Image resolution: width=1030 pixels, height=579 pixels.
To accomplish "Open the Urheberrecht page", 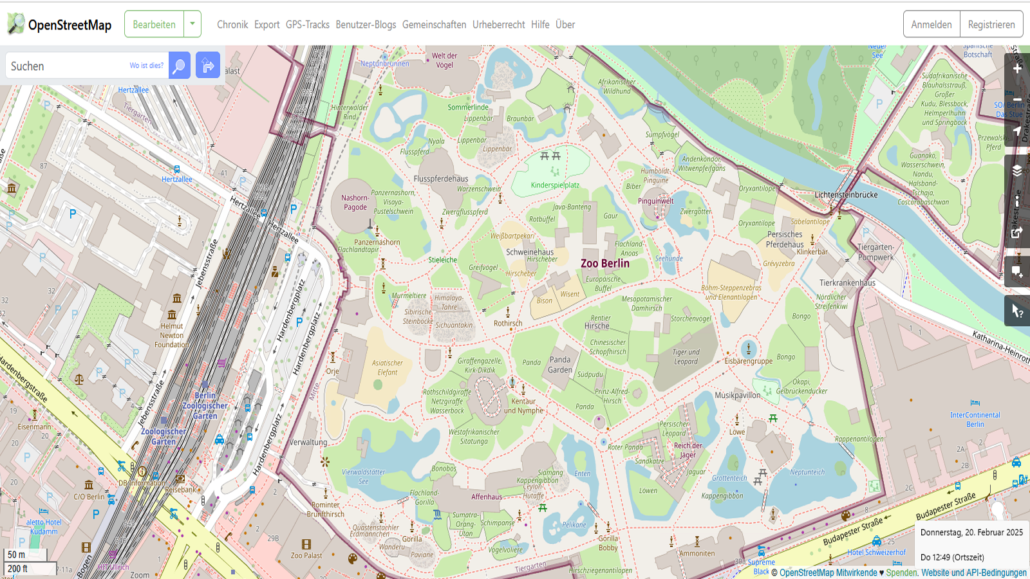I will 499,24.
